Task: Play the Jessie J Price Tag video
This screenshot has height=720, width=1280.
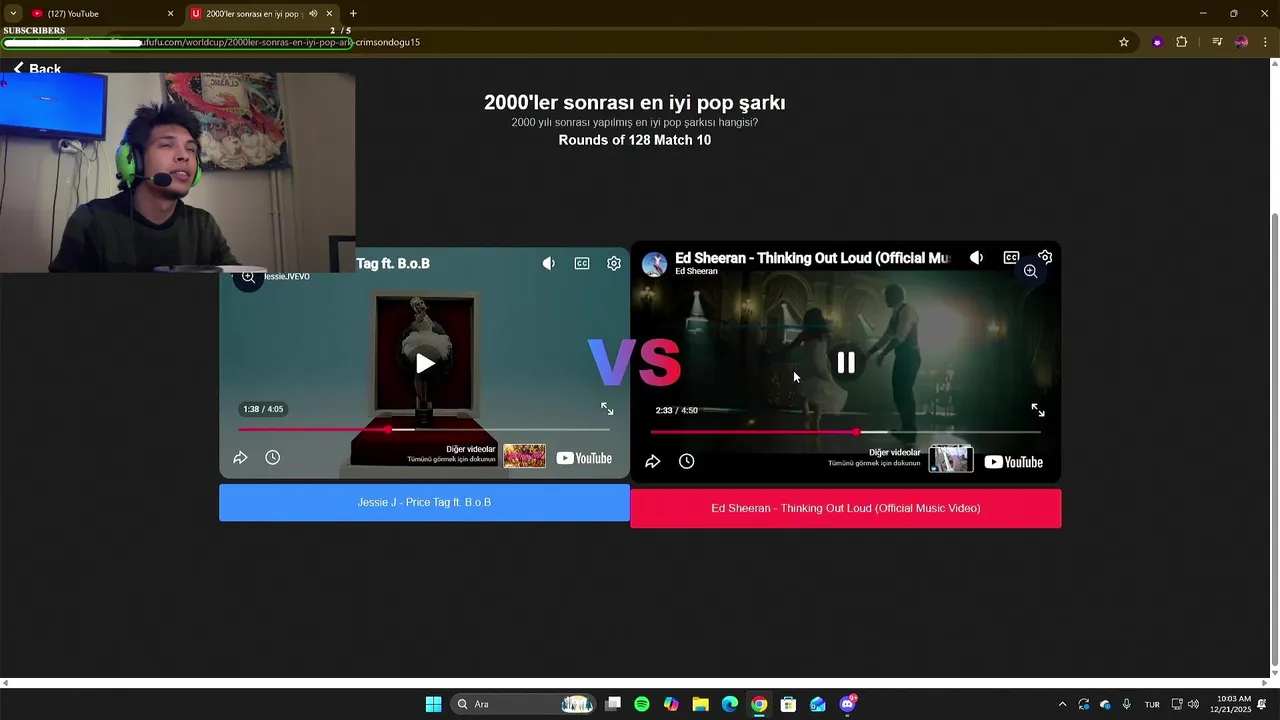Action: (425, 363)
